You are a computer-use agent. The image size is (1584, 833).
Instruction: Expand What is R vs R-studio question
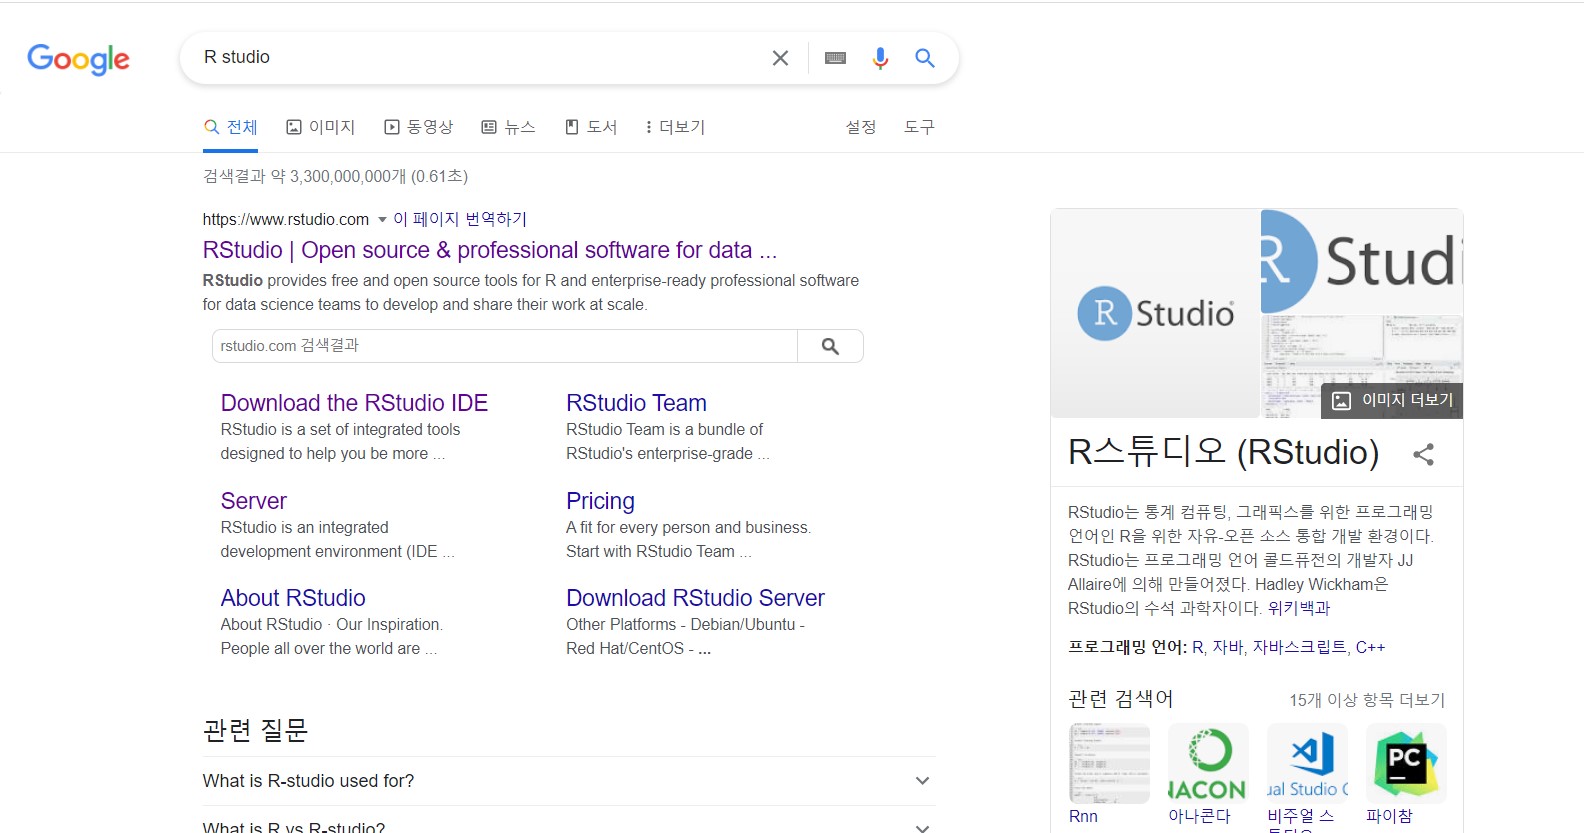coord(569,825)
